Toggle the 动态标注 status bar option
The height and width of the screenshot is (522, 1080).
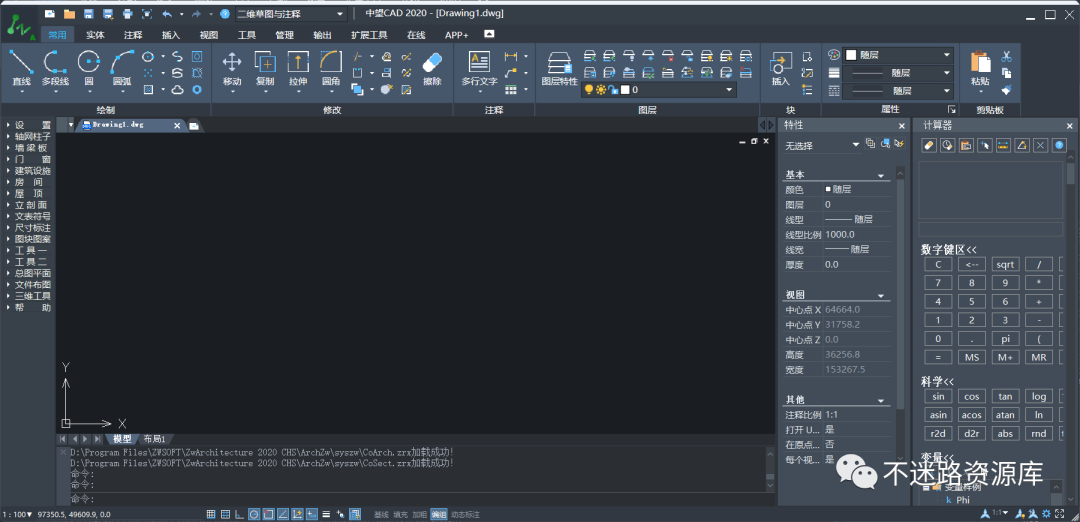[465, 514]
